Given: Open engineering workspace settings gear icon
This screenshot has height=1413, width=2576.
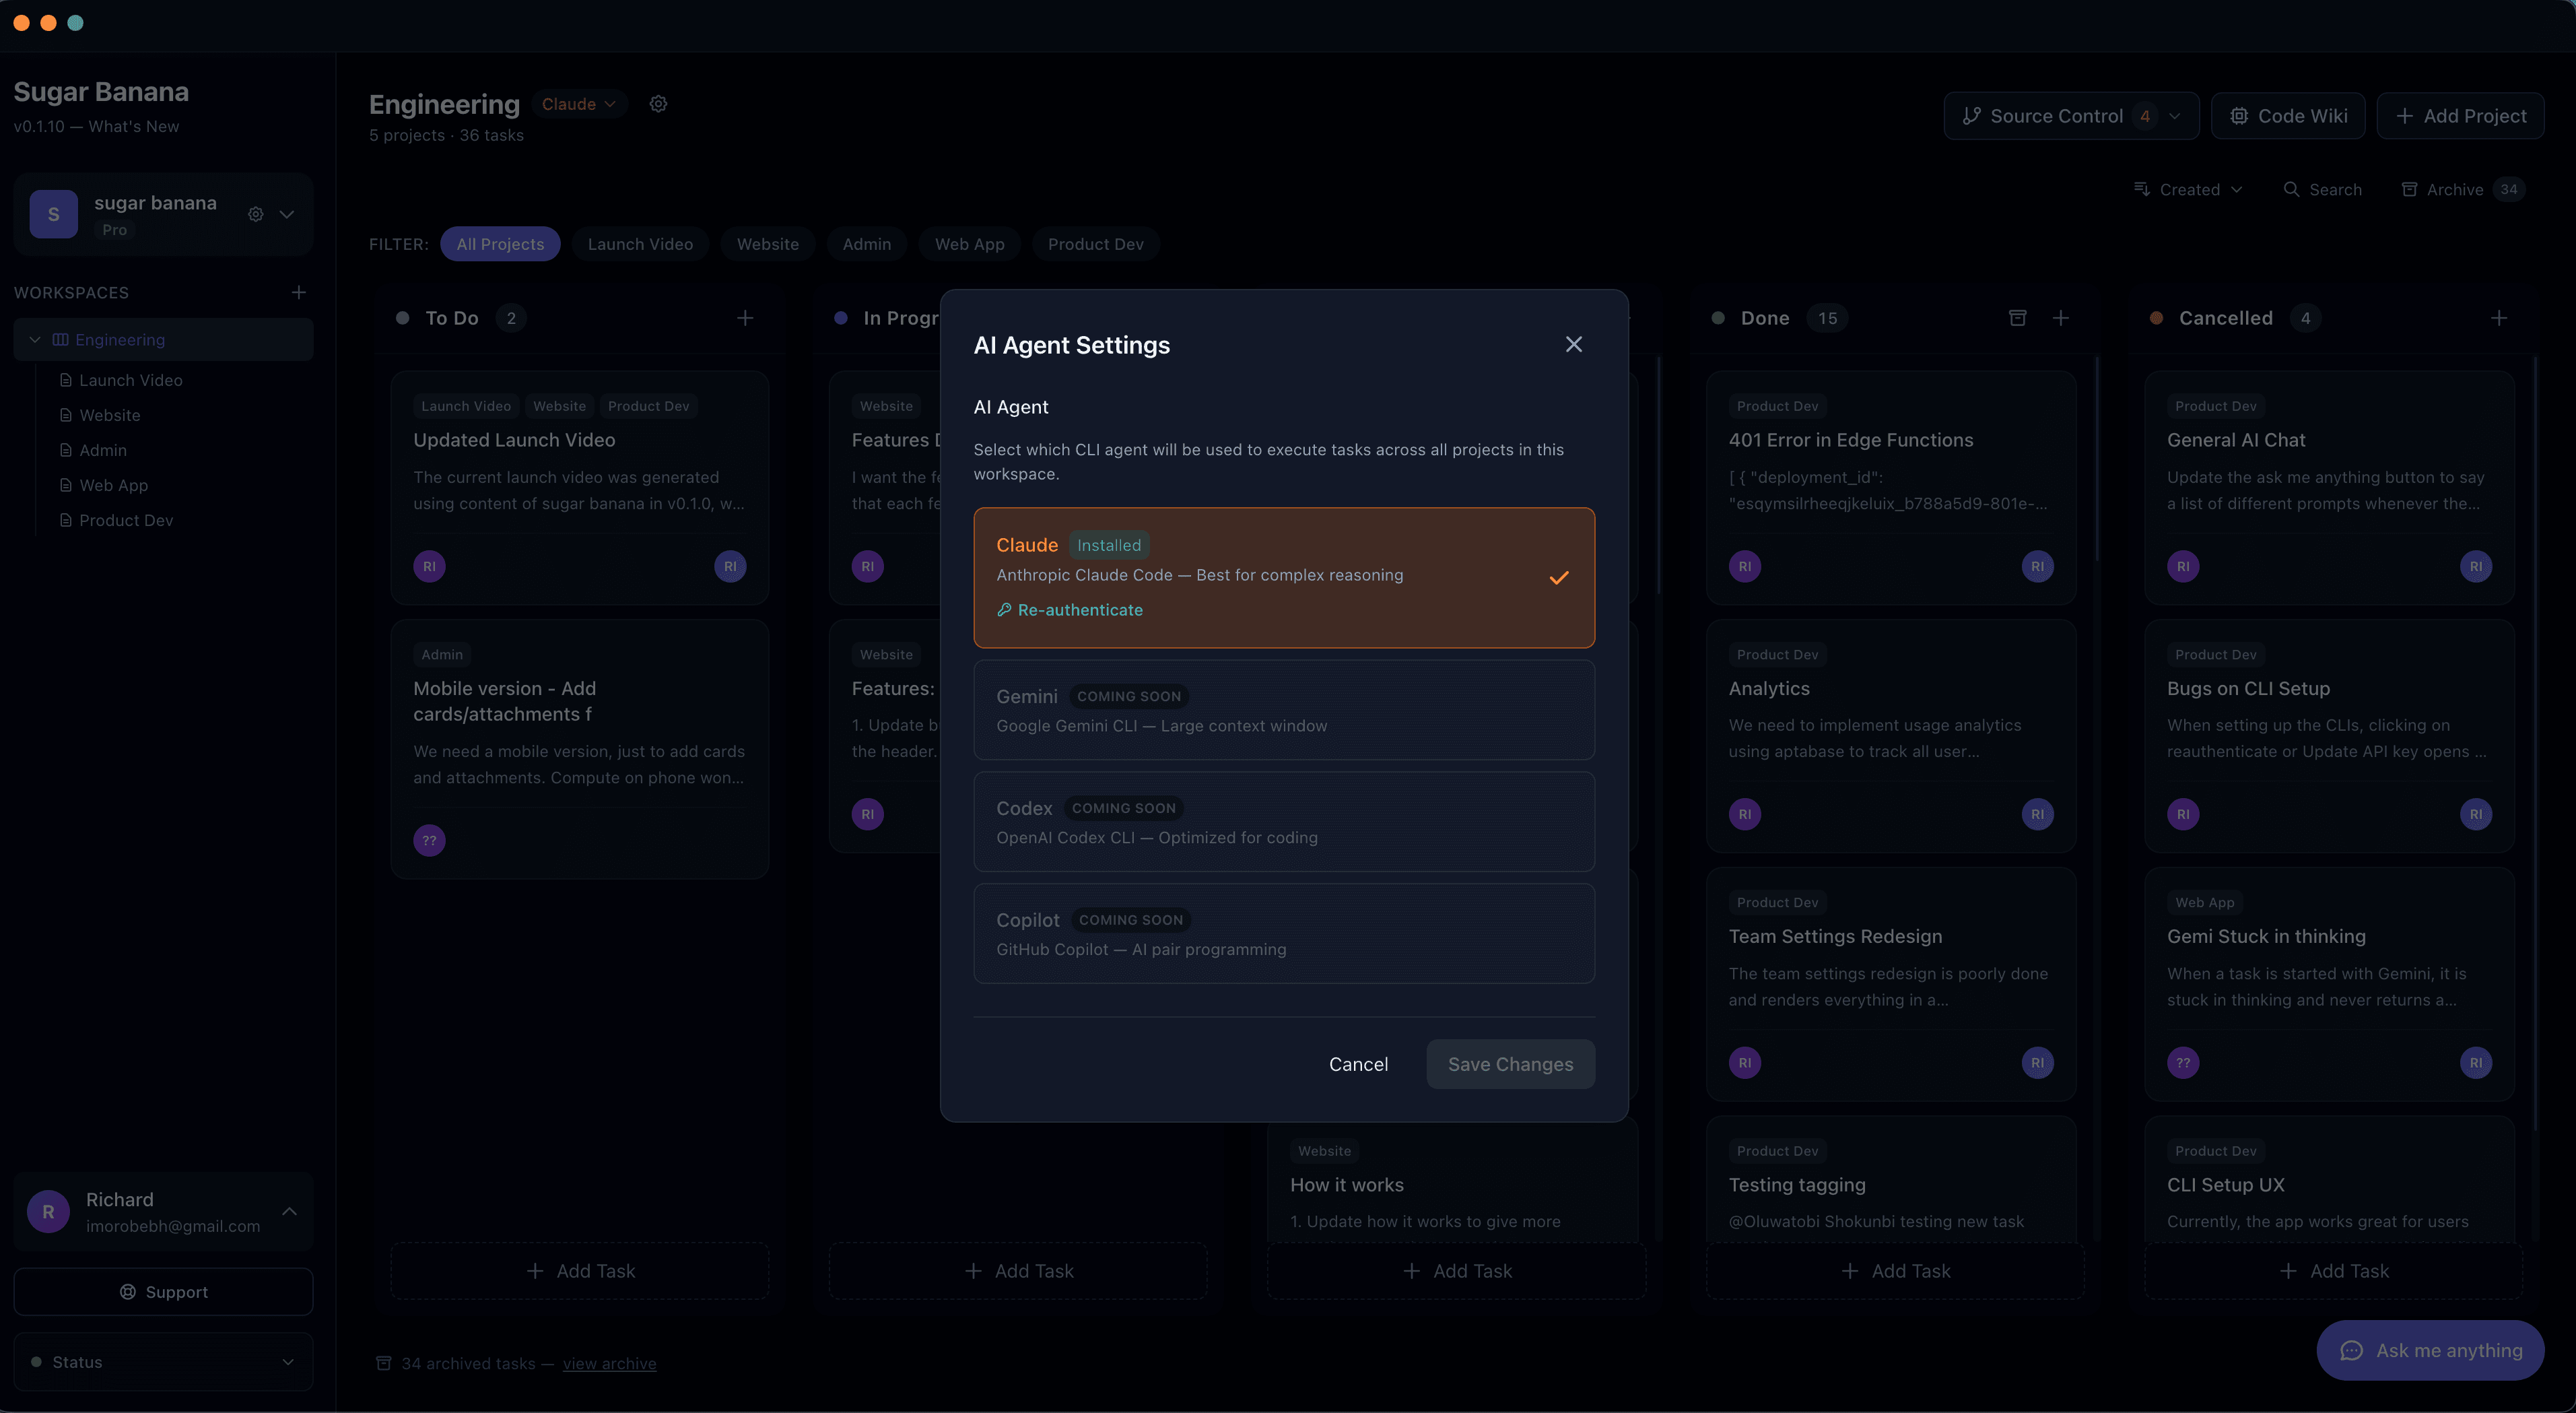Looking at the screenshot, I should click(x=658, y=104).
